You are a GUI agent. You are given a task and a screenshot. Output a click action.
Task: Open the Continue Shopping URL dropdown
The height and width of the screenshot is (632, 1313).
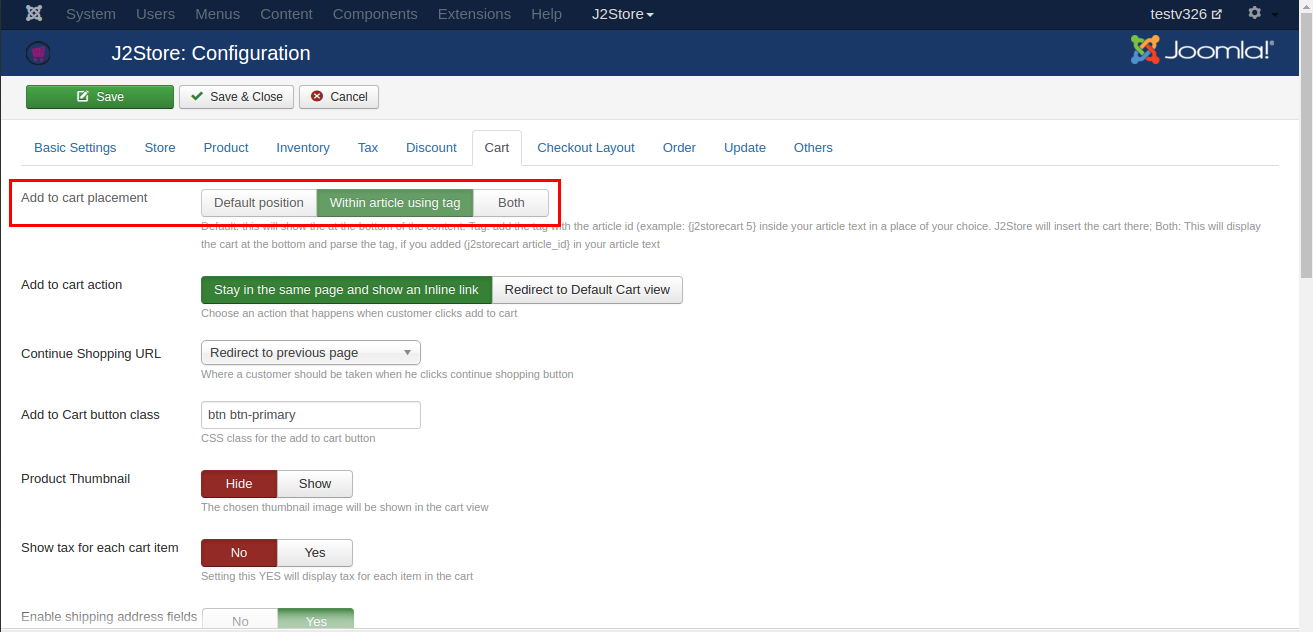coord(311,353)
